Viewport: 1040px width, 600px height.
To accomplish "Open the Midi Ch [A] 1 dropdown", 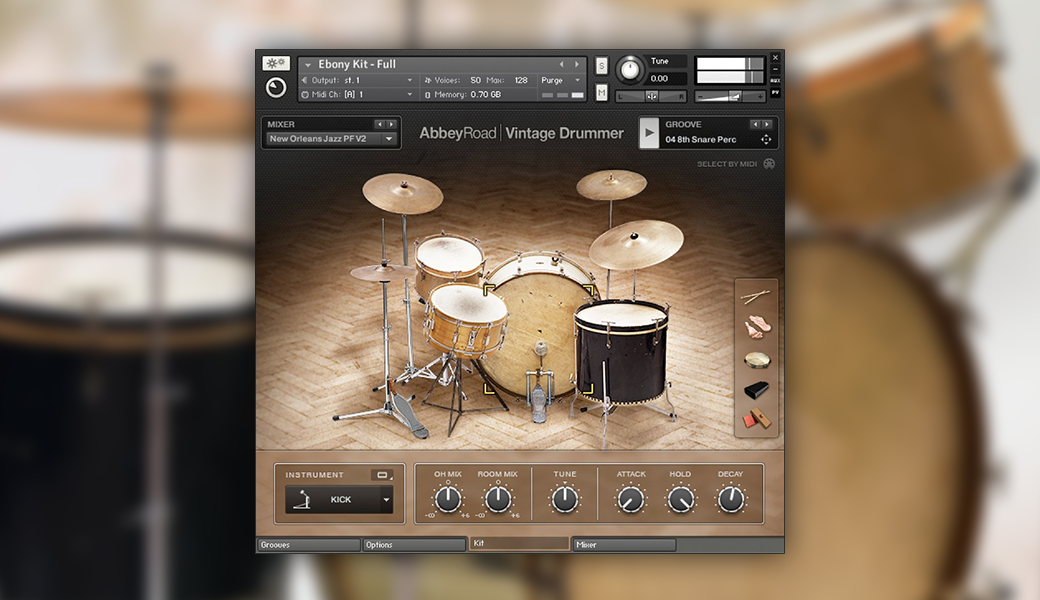I will tap(409, 95).
